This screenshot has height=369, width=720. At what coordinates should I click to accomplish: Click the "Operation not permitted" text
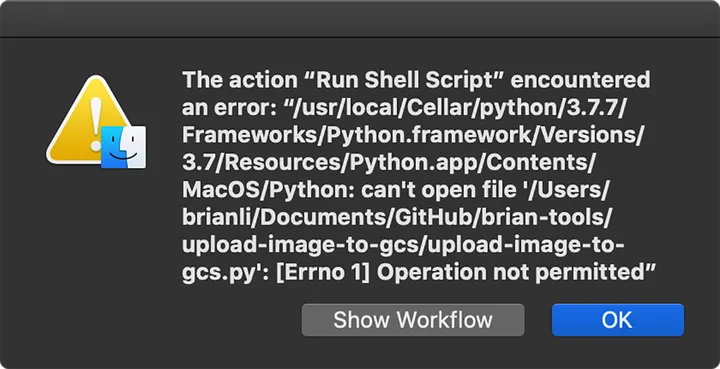[515, 273]
